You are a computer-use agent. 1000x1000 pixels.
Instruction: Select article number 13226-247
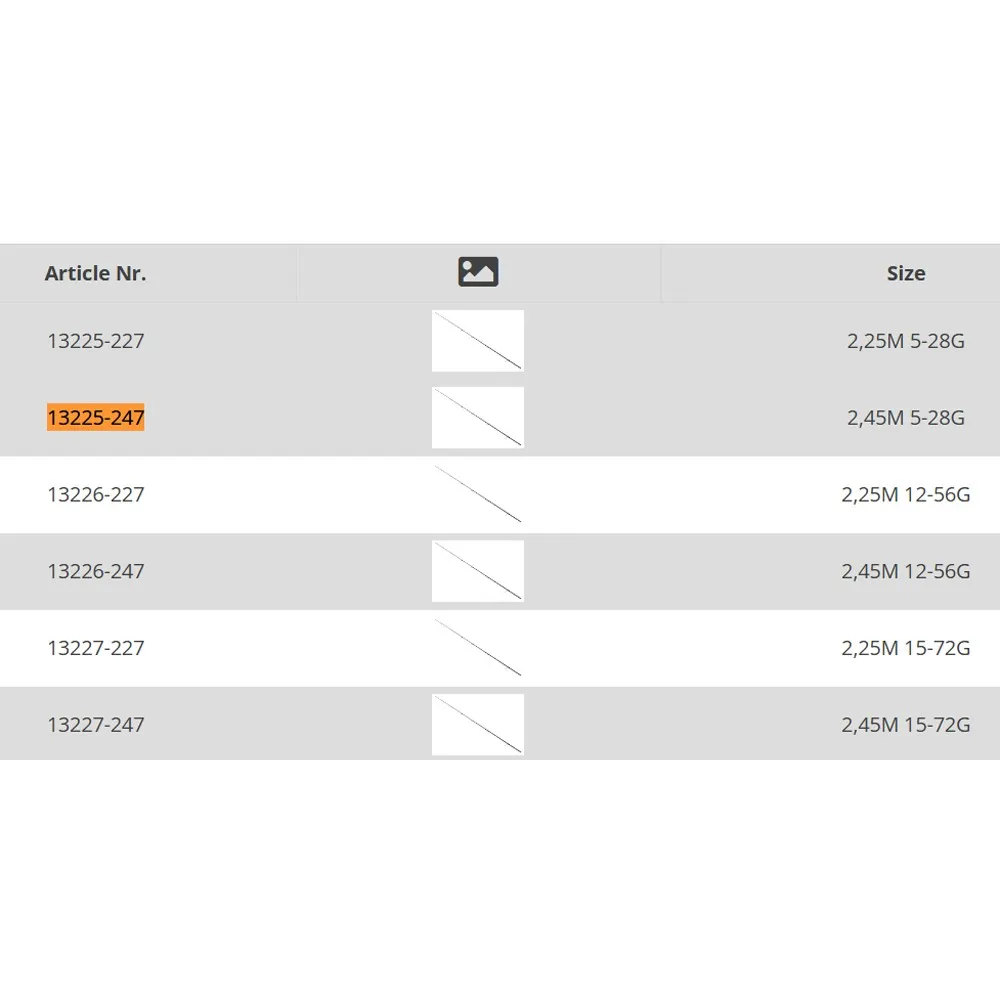[96, 571]
